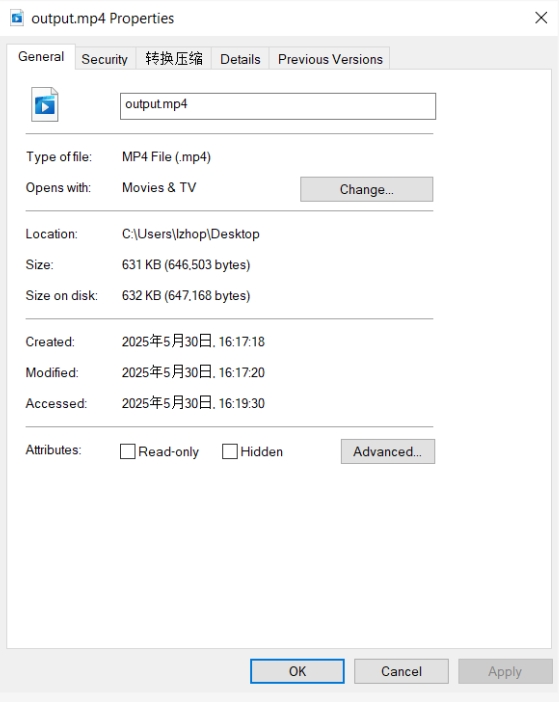This screenshot has width=559, height=702.
Task: Switch to the Details tab
Action: click(x=240, y=59)
